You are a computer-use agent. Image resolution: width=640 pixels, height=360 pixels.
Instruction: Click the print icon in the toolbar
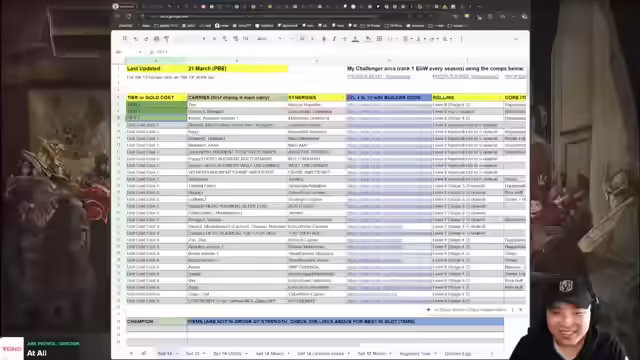pyautogui.click(x=156, y=39)
